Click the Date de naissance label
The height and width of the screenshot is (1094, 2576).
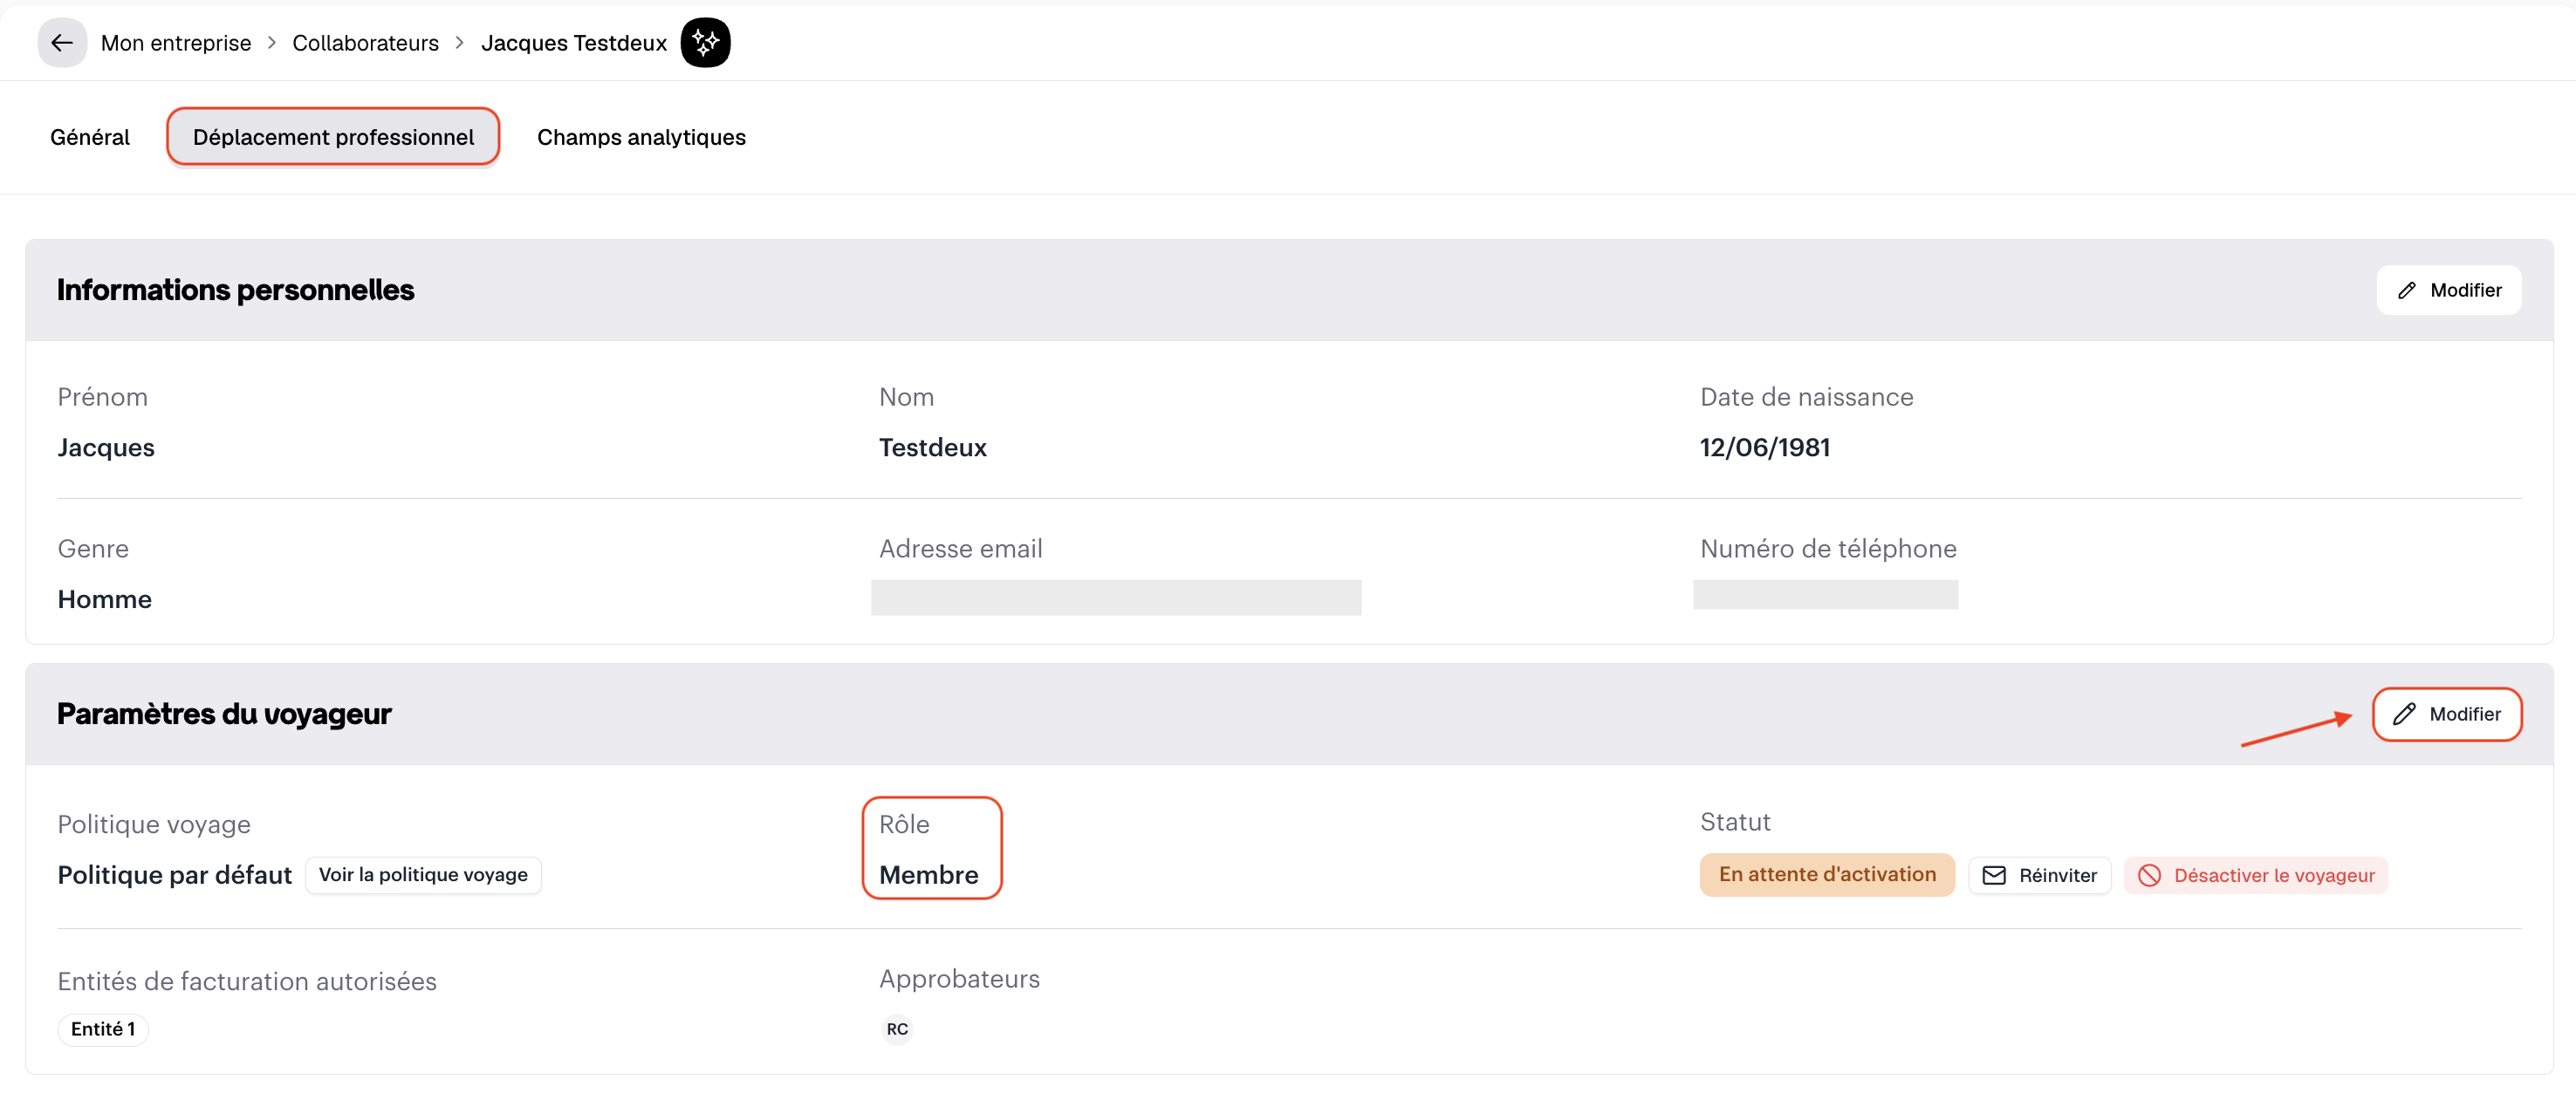(1806, 397)
